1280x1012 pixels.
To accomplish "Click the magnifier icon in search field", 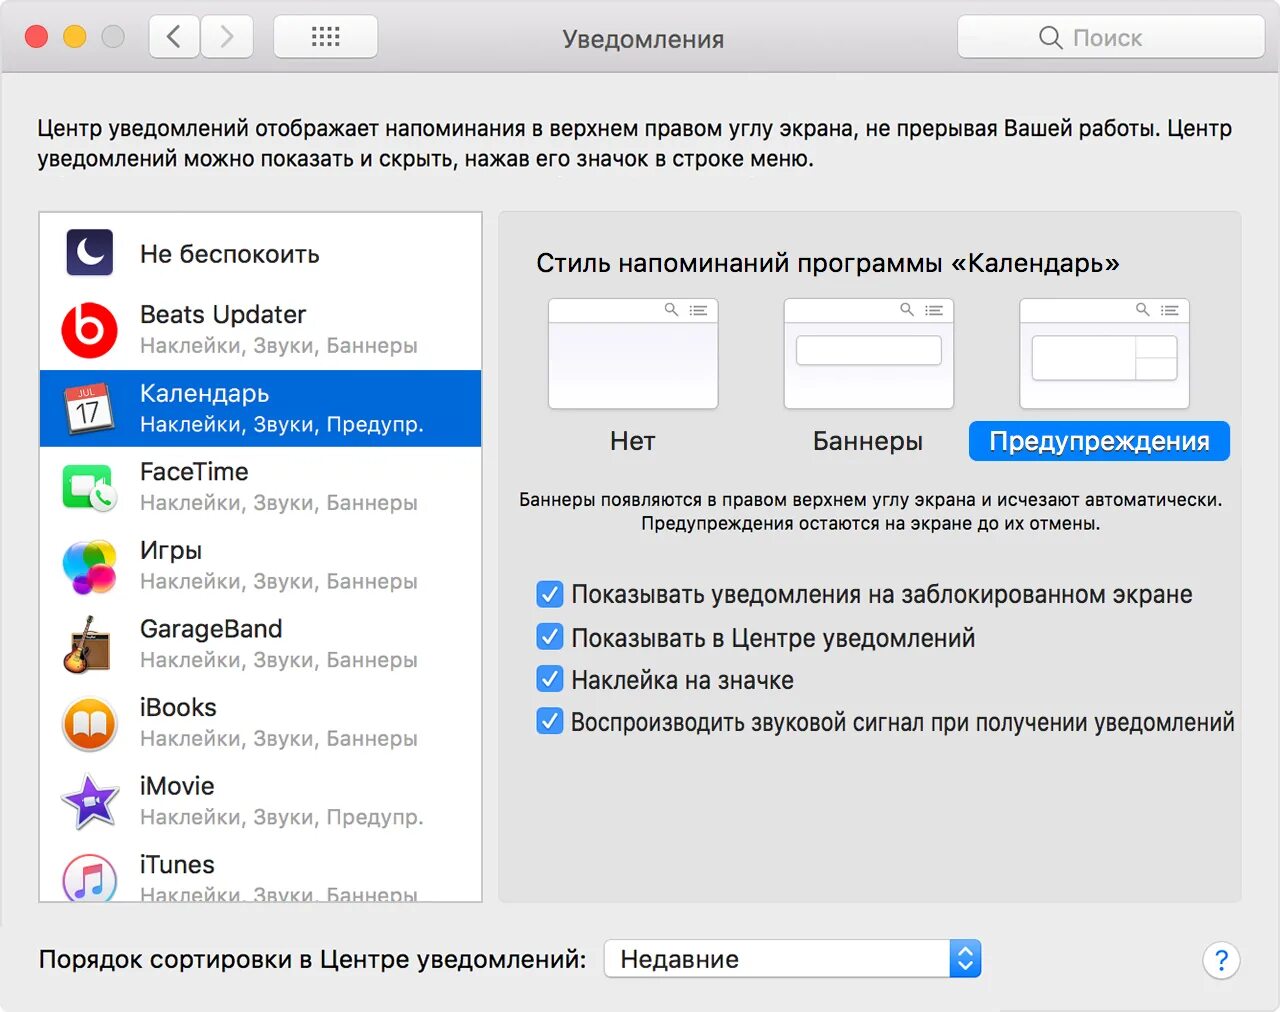I will click(x=1050, y=38).
